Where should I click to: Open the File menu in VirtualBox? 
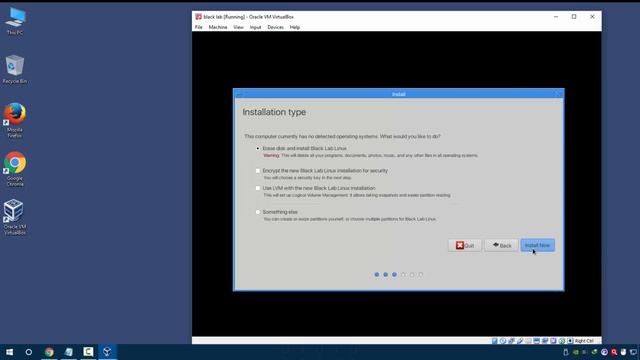(x=198, y=27)
